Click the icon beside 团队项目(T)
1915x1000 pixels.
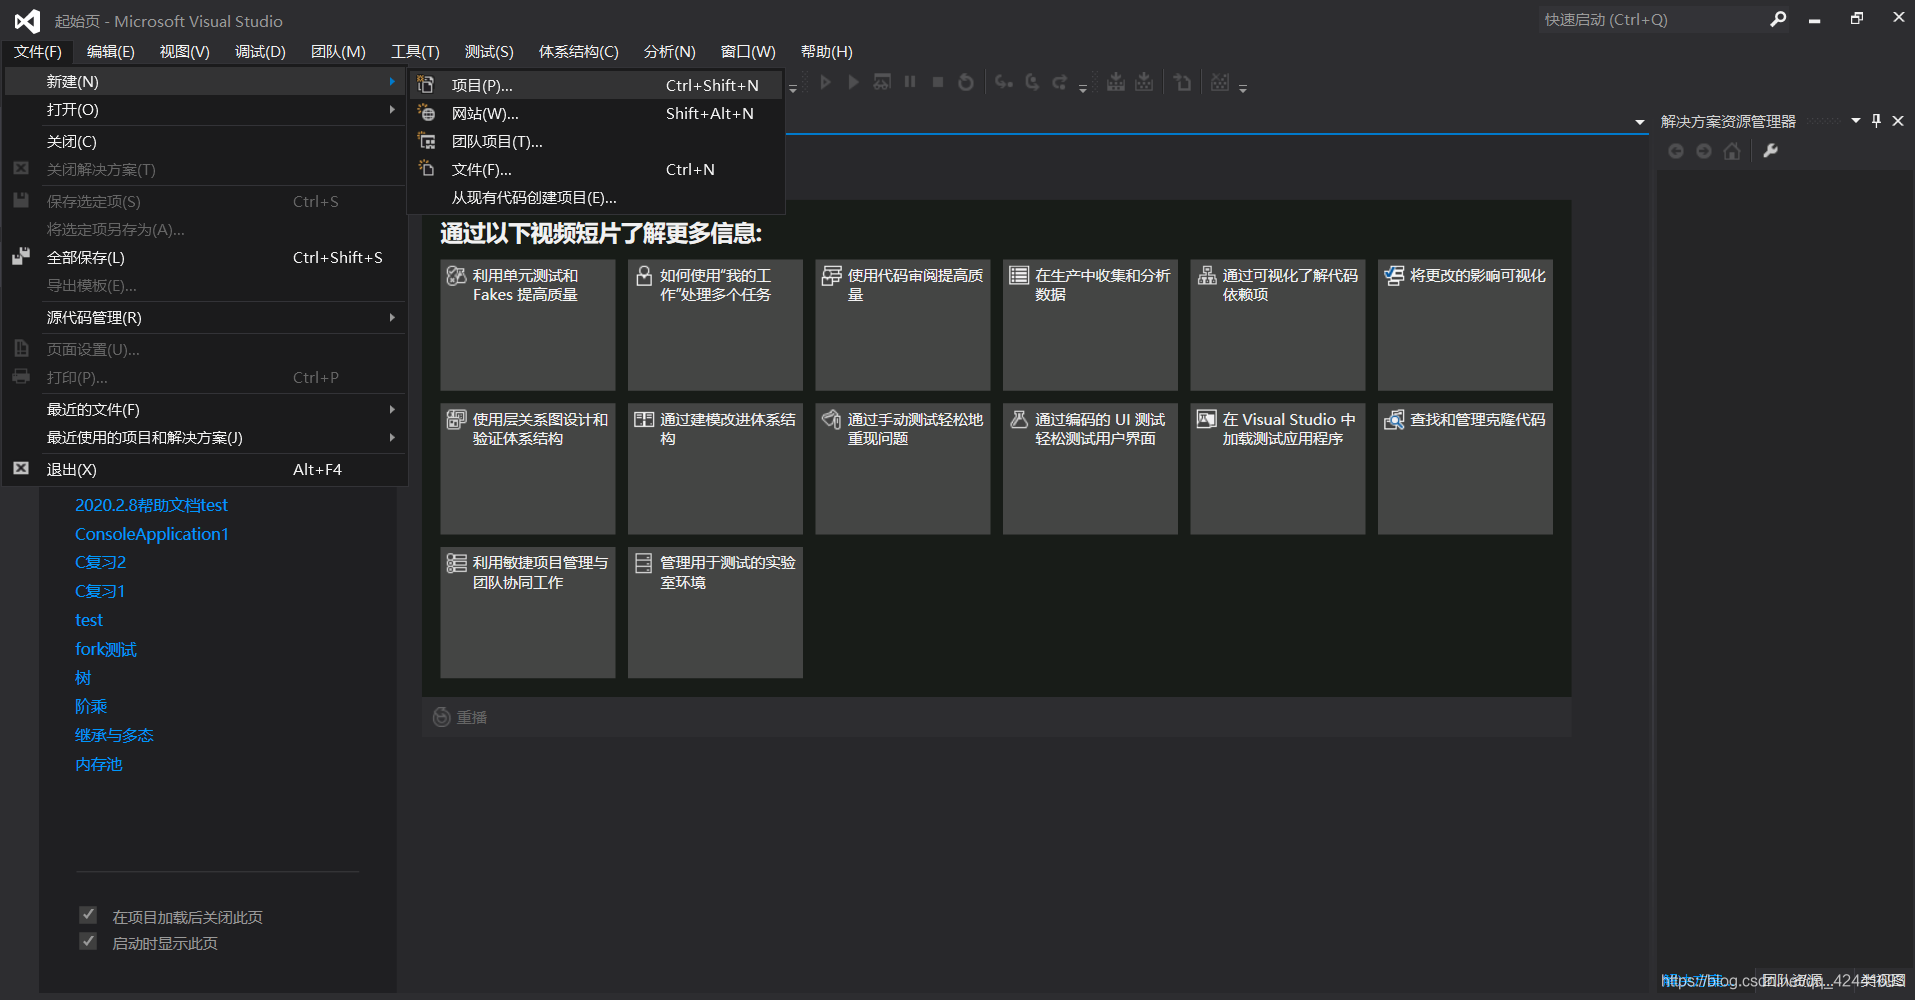426,141
